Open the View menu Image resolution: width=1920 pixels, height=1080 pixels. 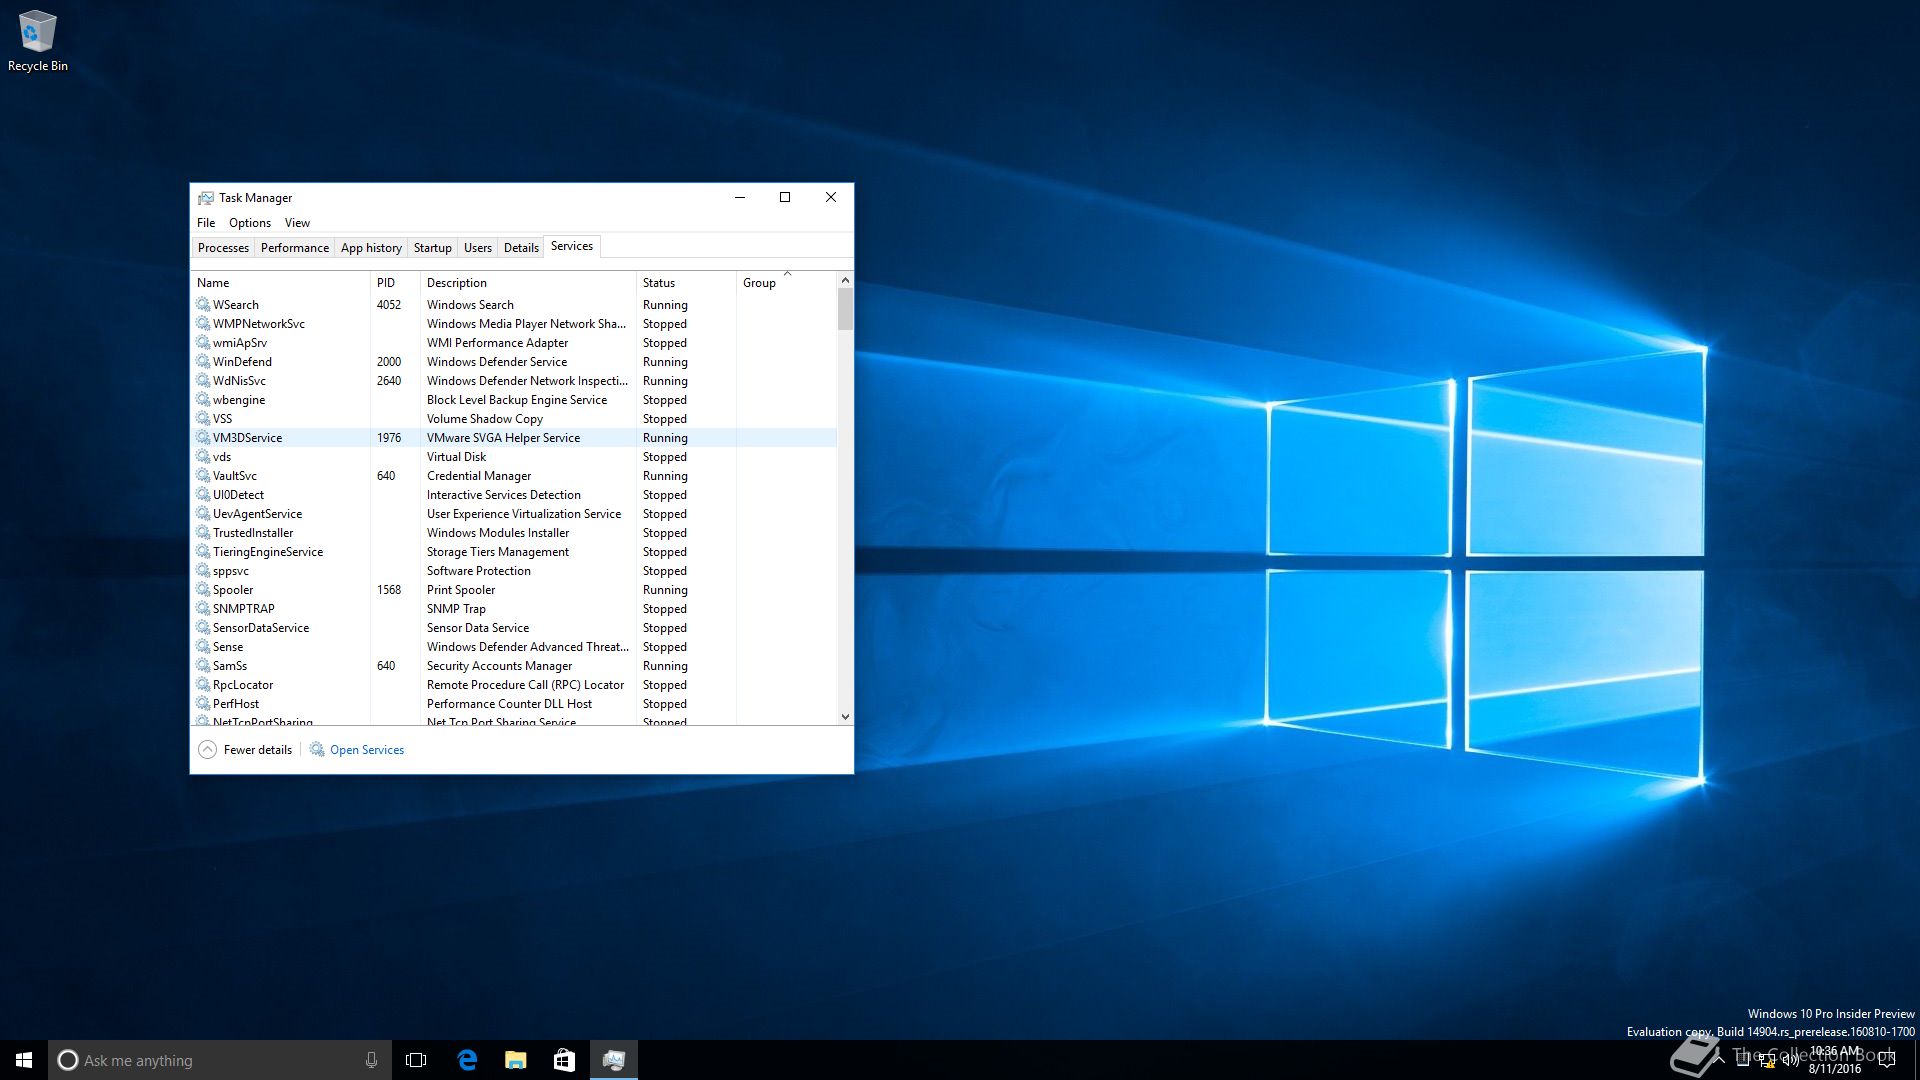[x=297, y=223]
